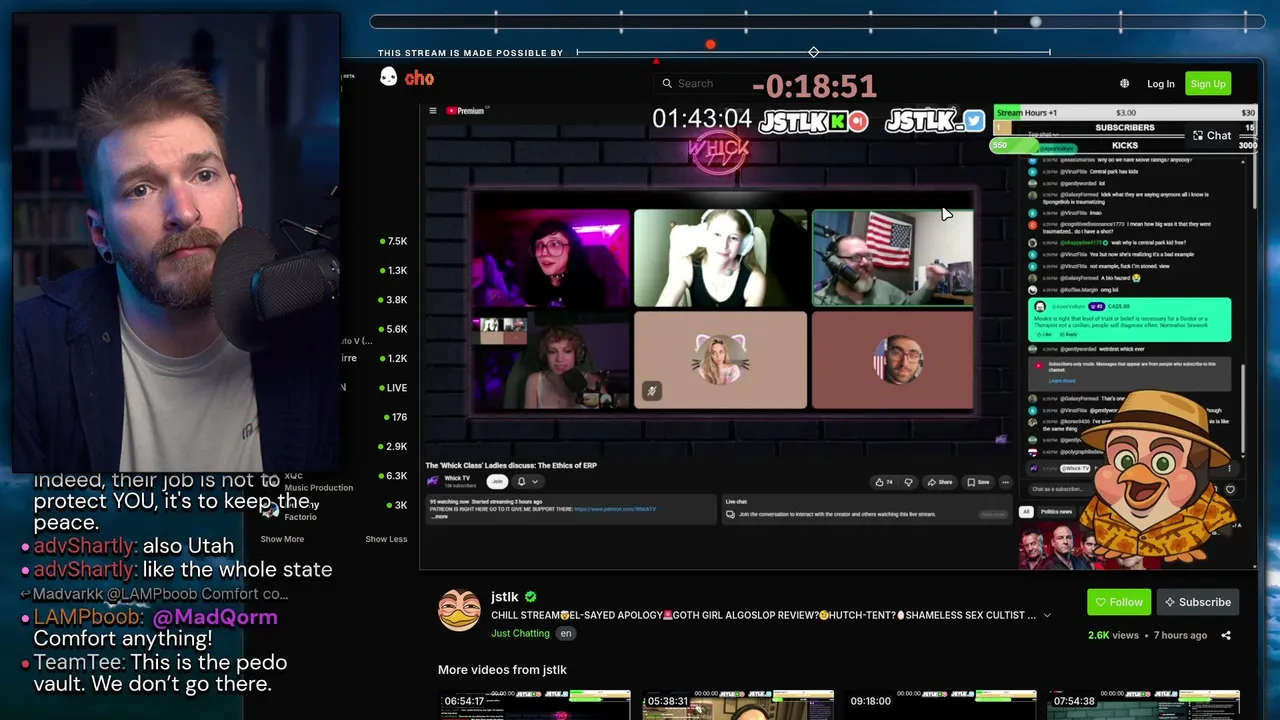Share the YouTube video
Image resolution: width=1280 pixels, height=720 pixels.
click(940, 482)
